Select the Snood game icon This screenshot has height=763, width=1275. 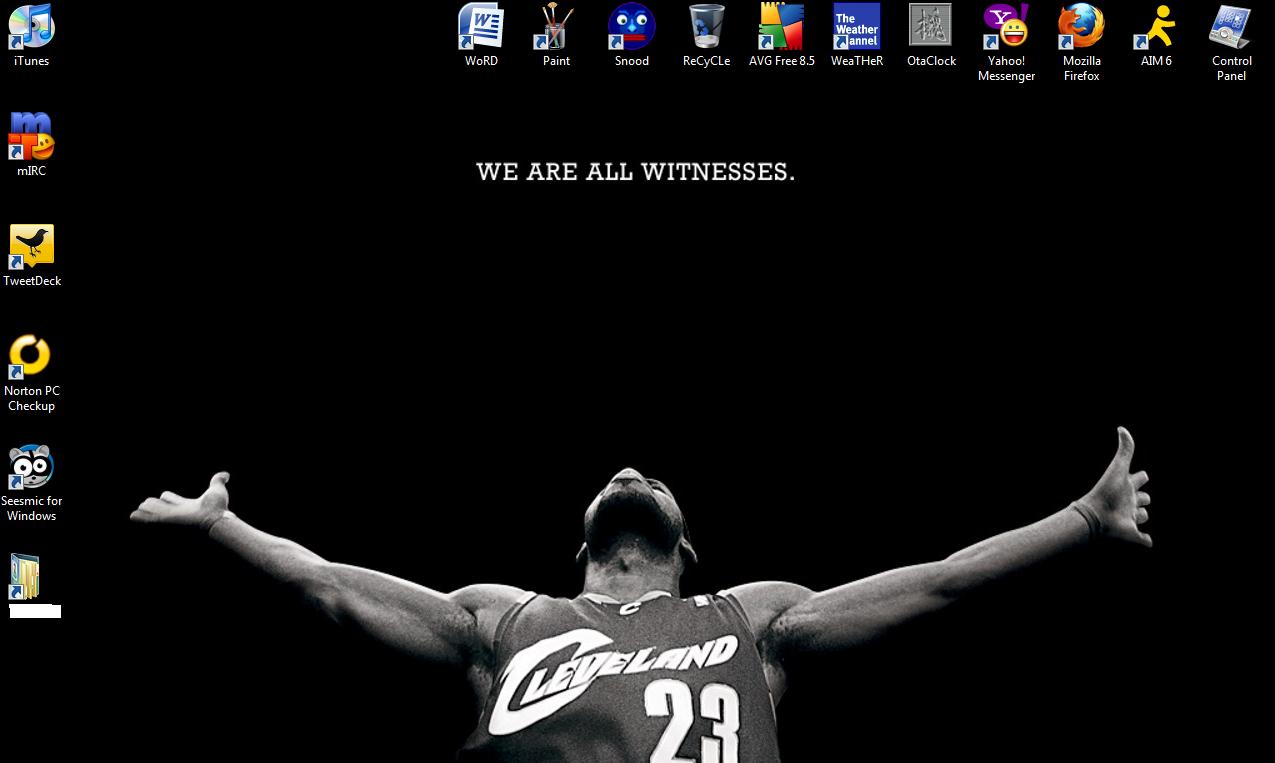click(631, 27)
